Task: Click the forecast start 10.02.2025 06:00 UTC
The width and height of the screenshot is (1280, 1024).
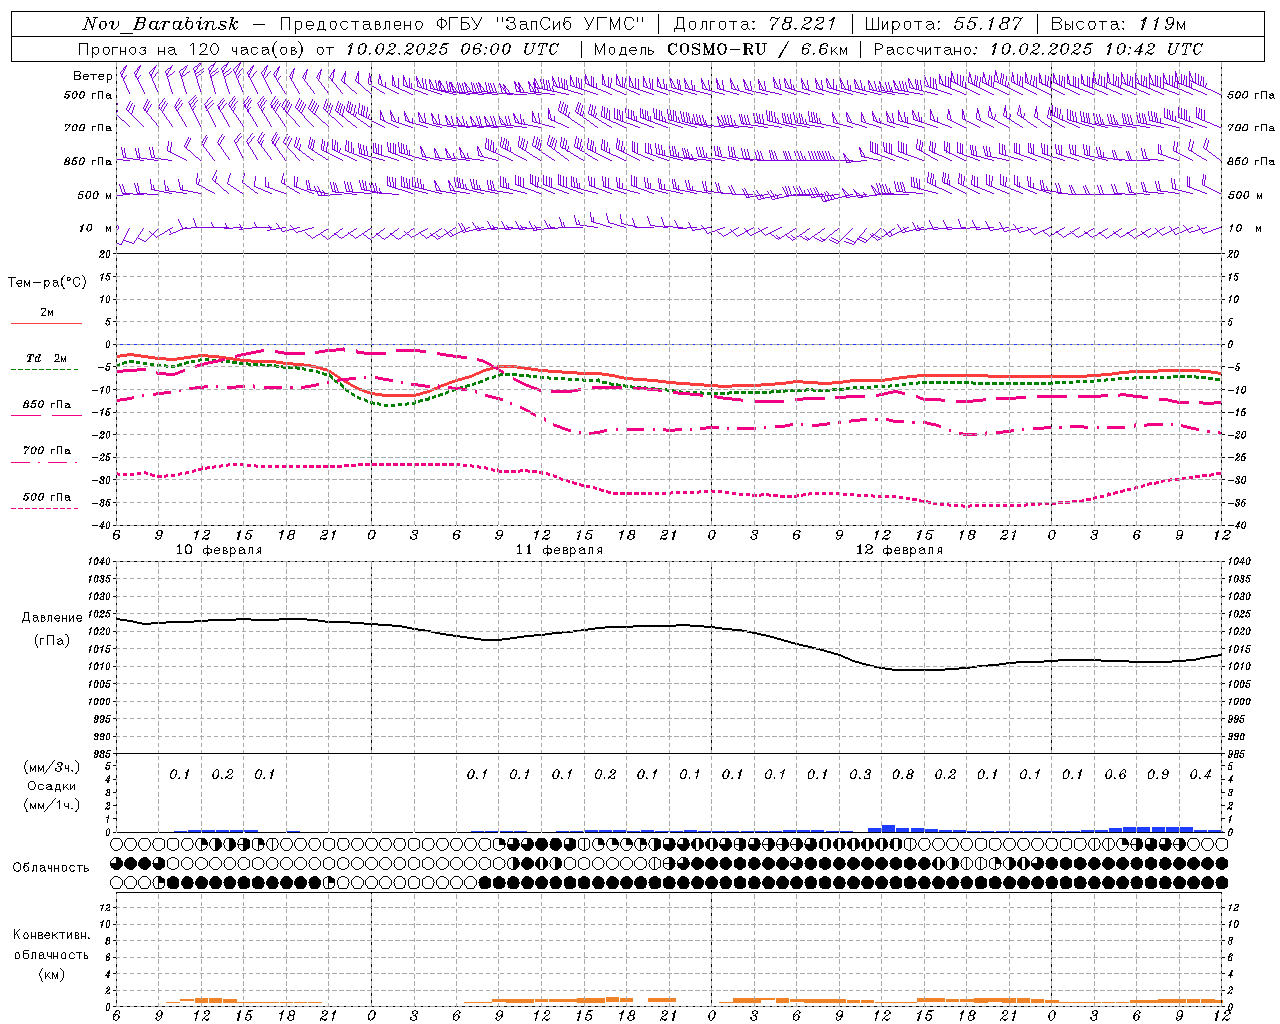Action: click(452, 49)
